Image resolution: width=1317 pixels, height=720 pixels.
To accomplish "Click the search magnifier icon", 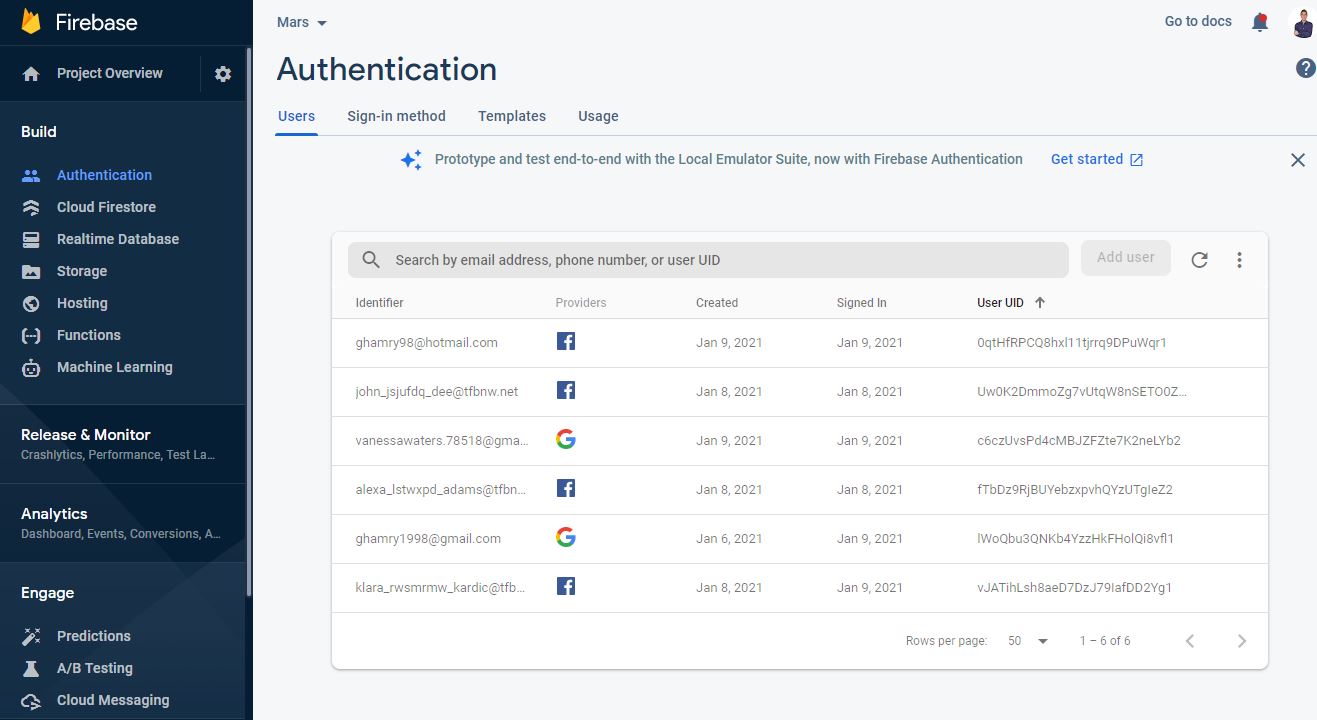I will click(x=371, y=260).
